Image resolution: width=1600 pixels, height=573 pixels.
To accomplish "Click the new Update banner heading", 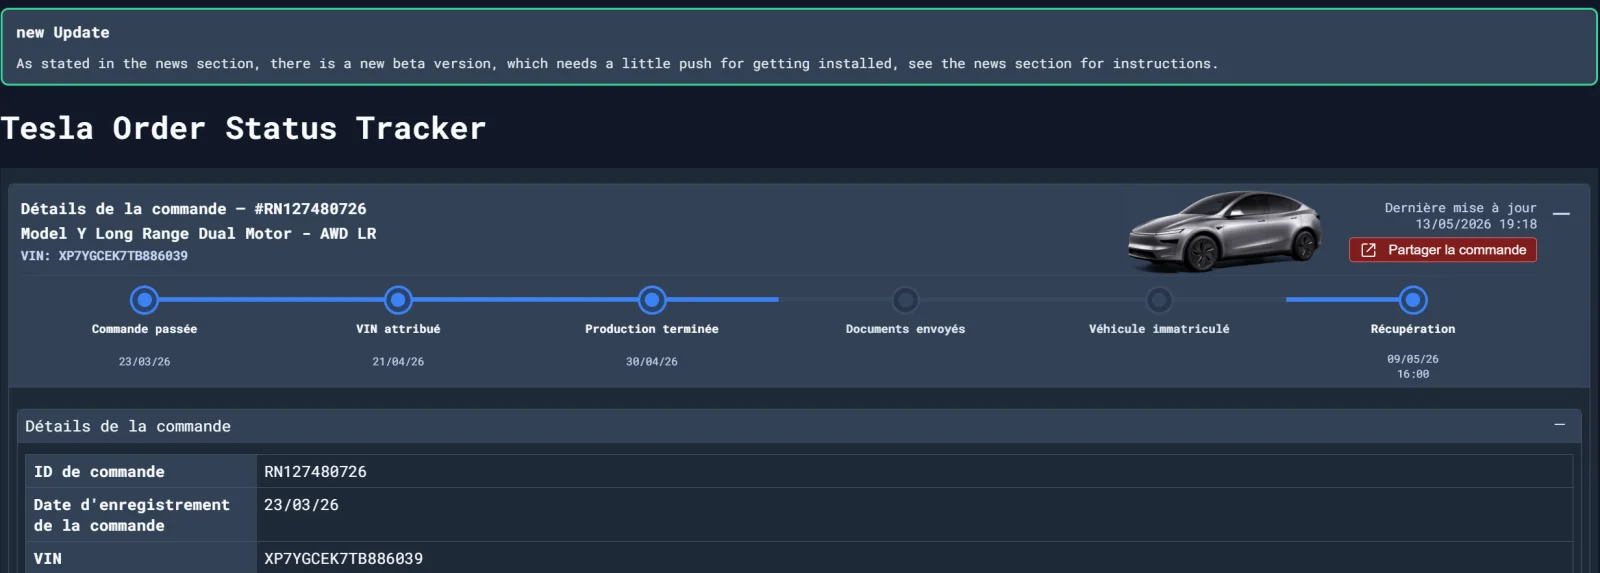I will (63, 32).
